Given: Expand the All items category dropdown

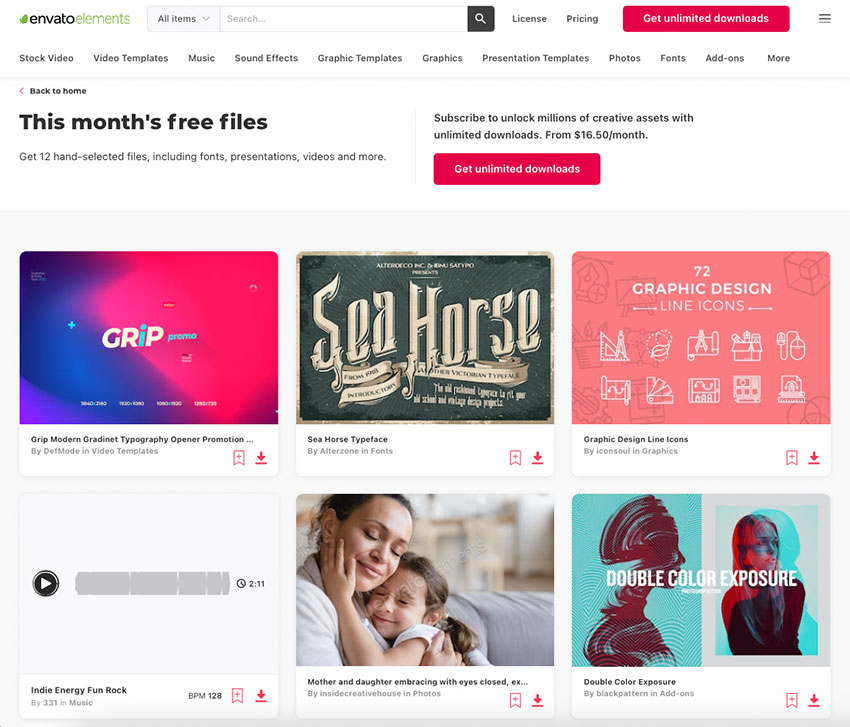Looking at the screenshot, I should 184,18.
